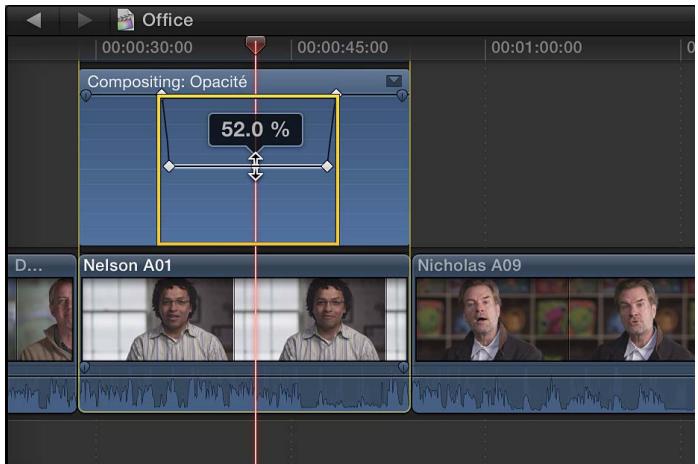Click the Nicholas A09 audio waveform
Screen dimensions: 698x464
pyautogui.click(x=554, y=394)
